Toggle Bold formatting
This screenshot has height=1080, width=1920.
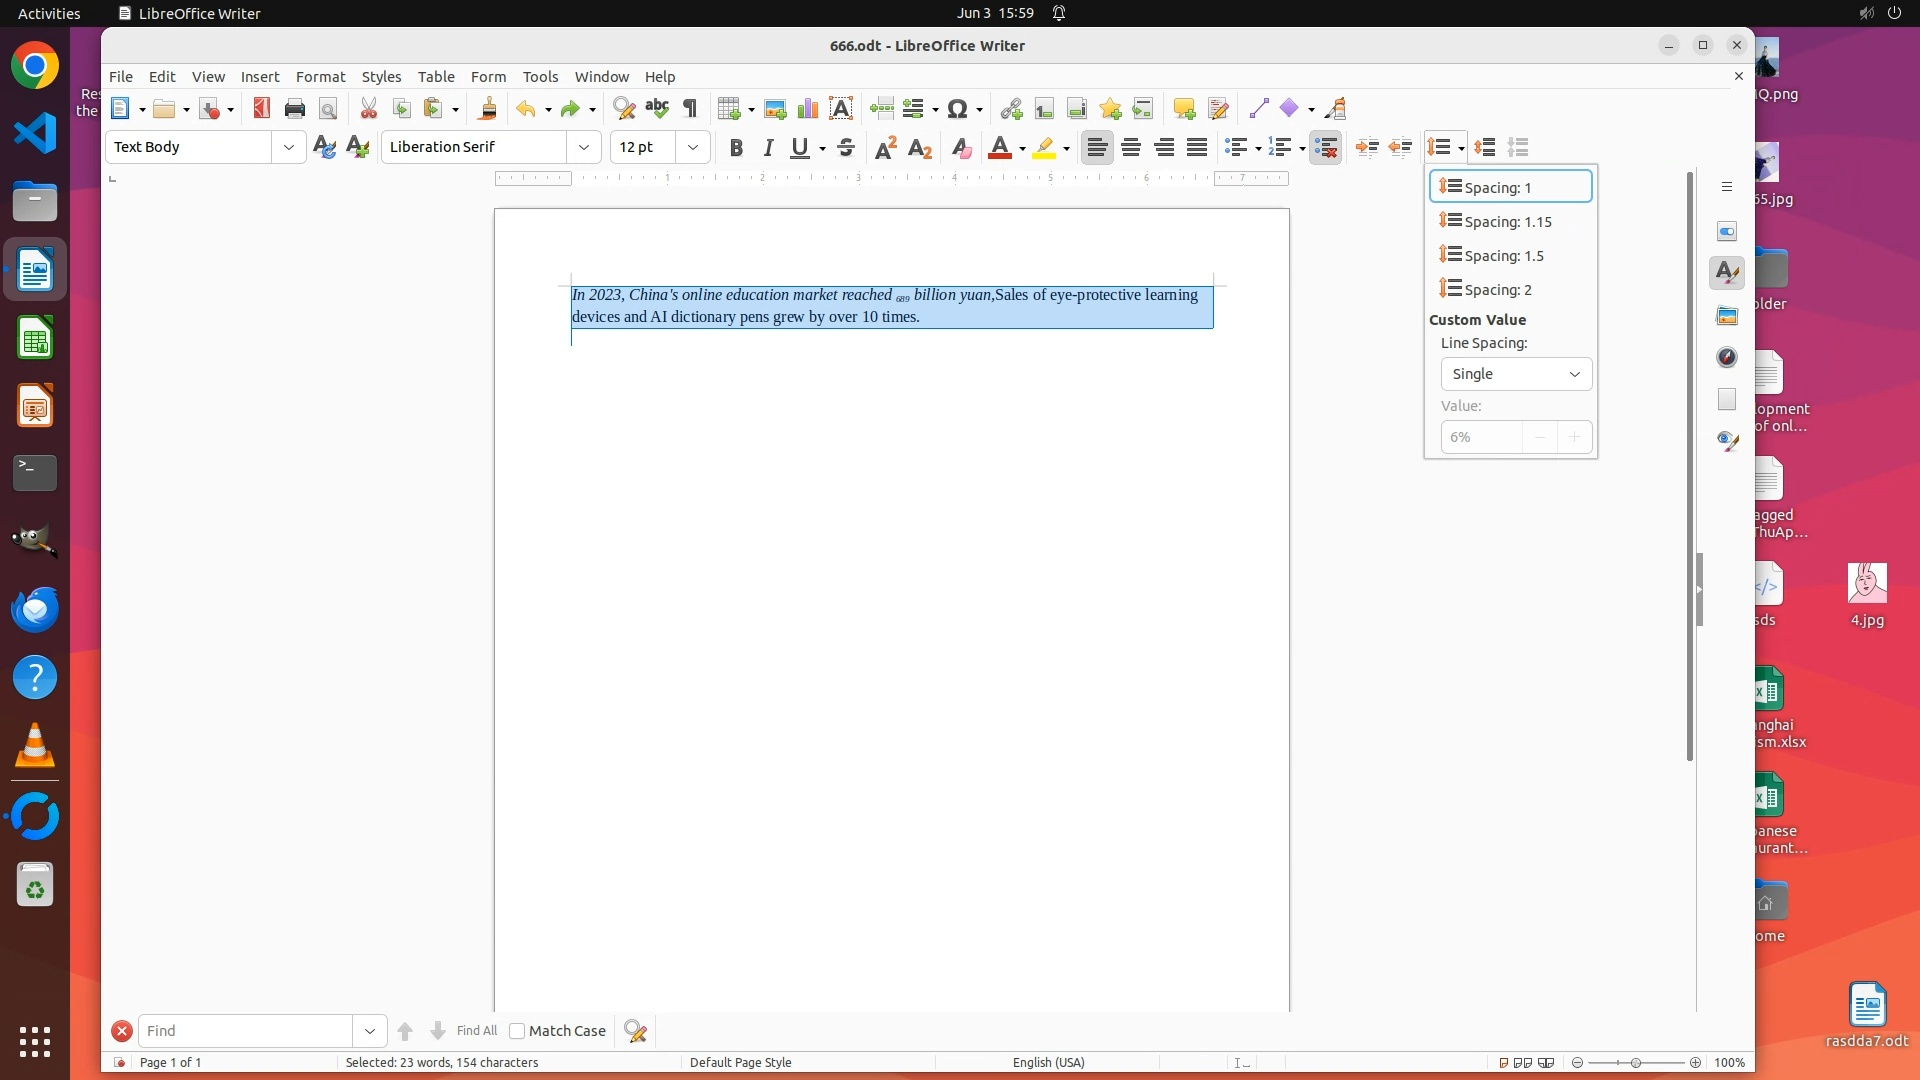736,148
